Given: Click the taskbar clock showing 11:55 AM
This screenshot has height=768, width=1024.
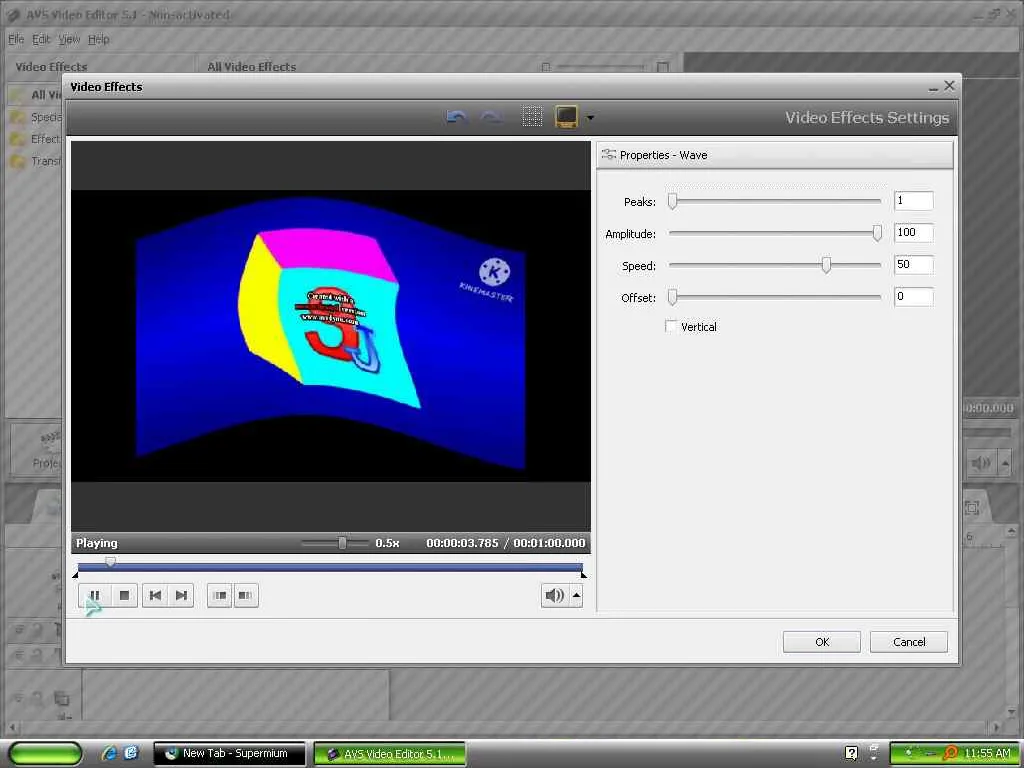Looking at the screenshot, I should point(987,754).
